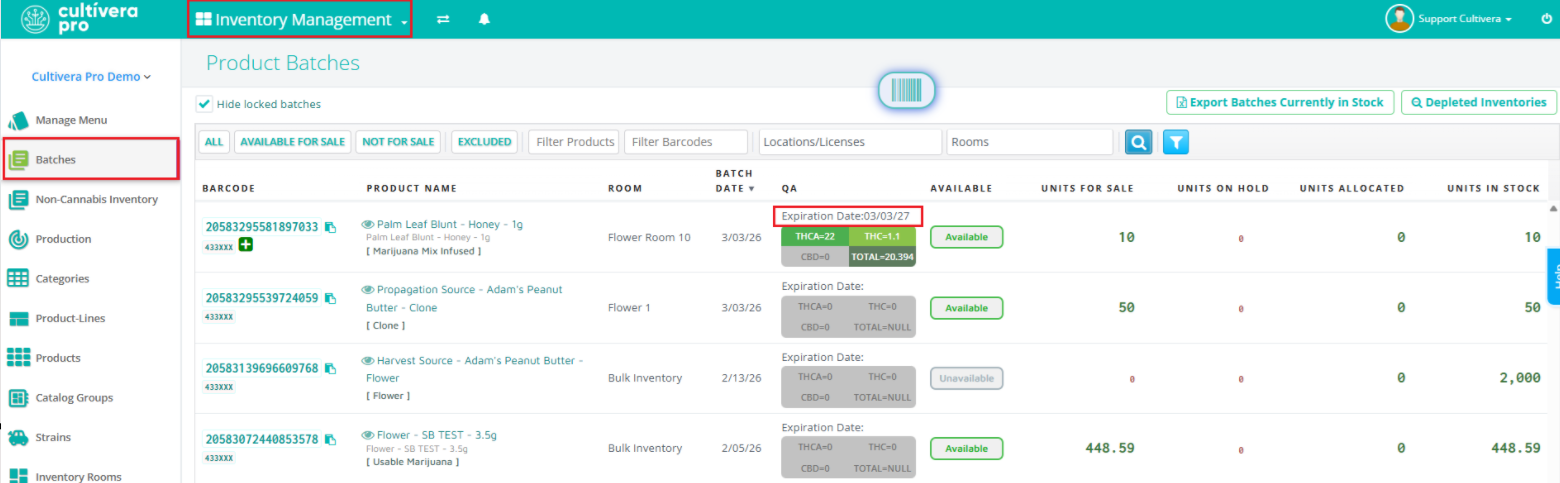1560x483 pixels.
Task: Click Production sidebar icon
Action: (x=18, y=239)
